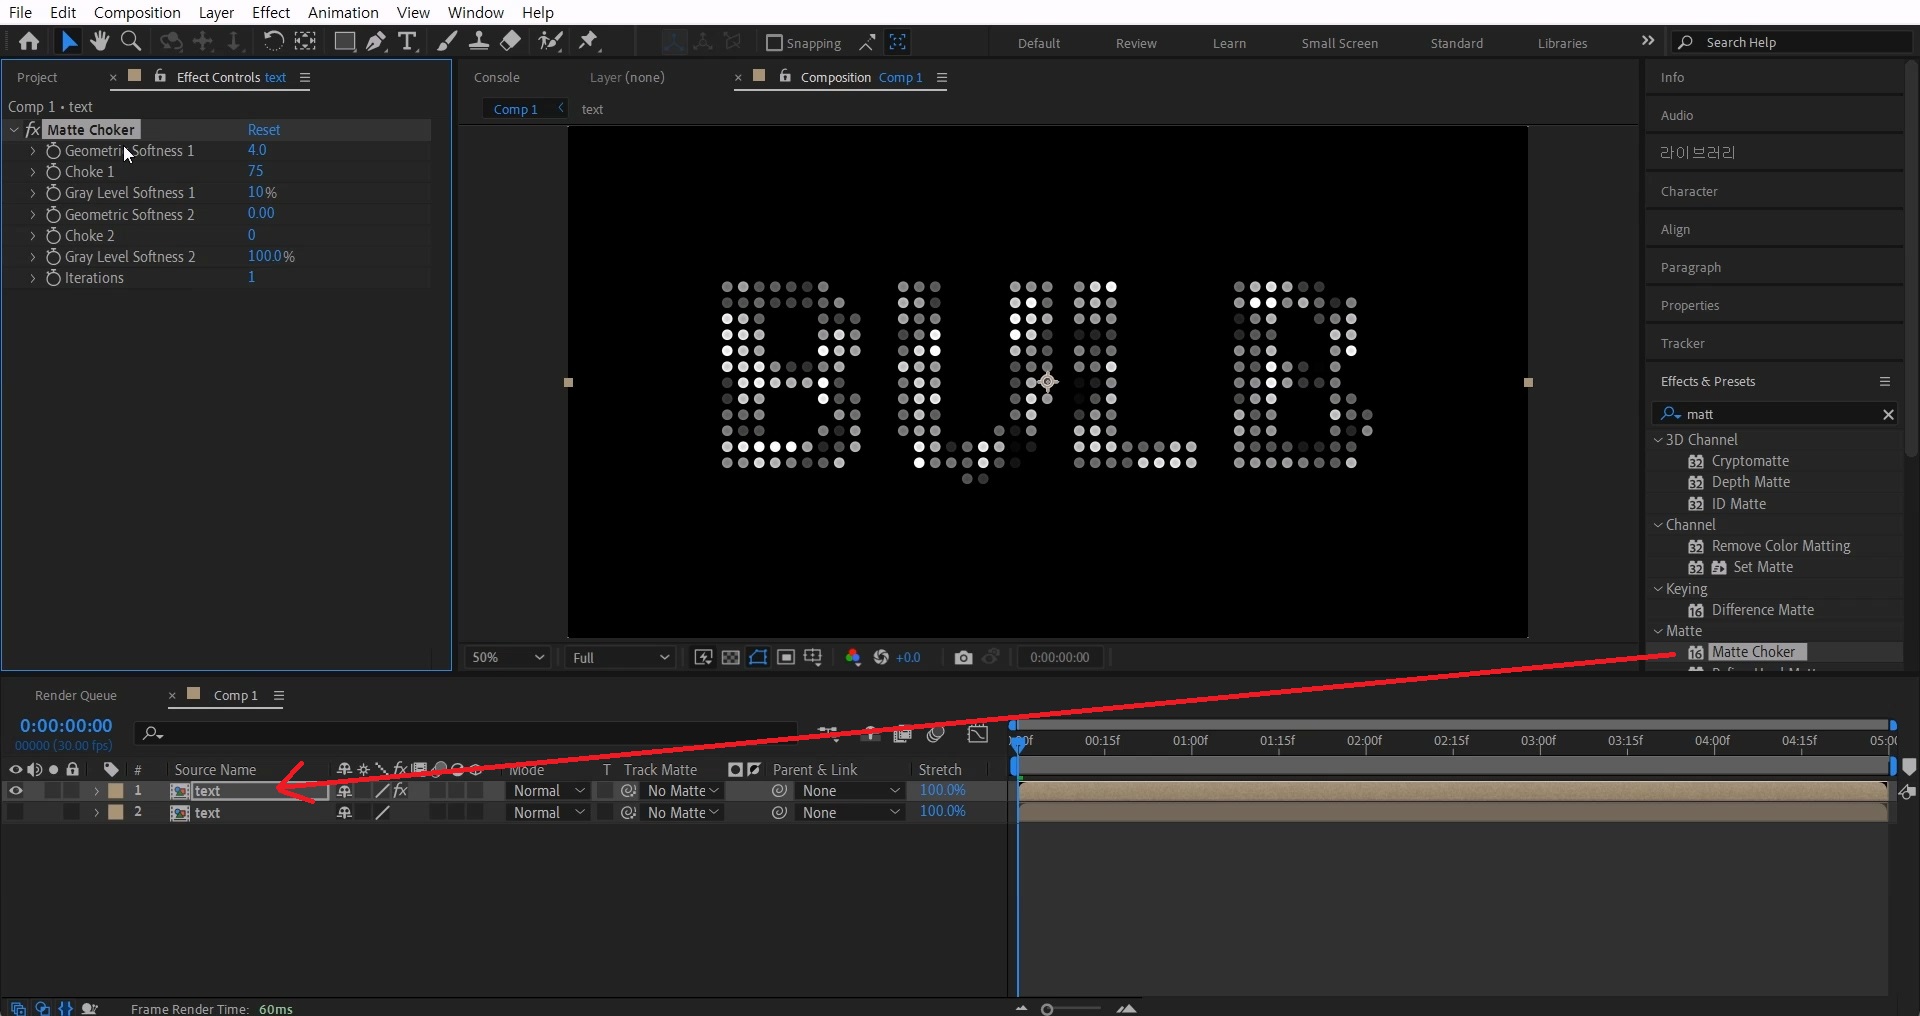Select the Eraser tool

click(x=511, y=41)
